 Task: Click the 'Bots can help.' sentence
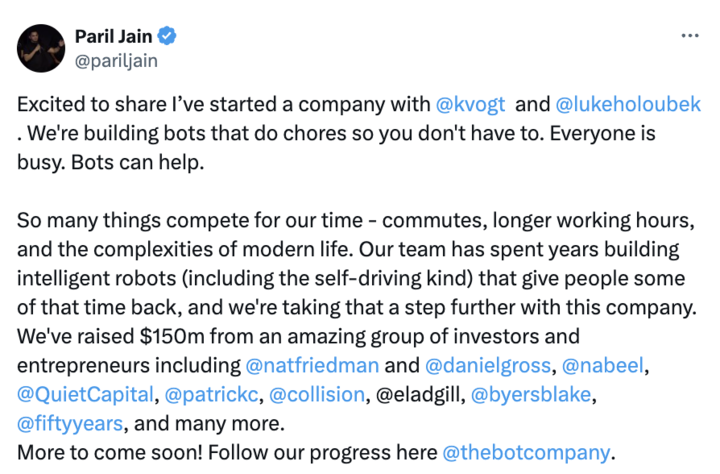pos(137,163)
